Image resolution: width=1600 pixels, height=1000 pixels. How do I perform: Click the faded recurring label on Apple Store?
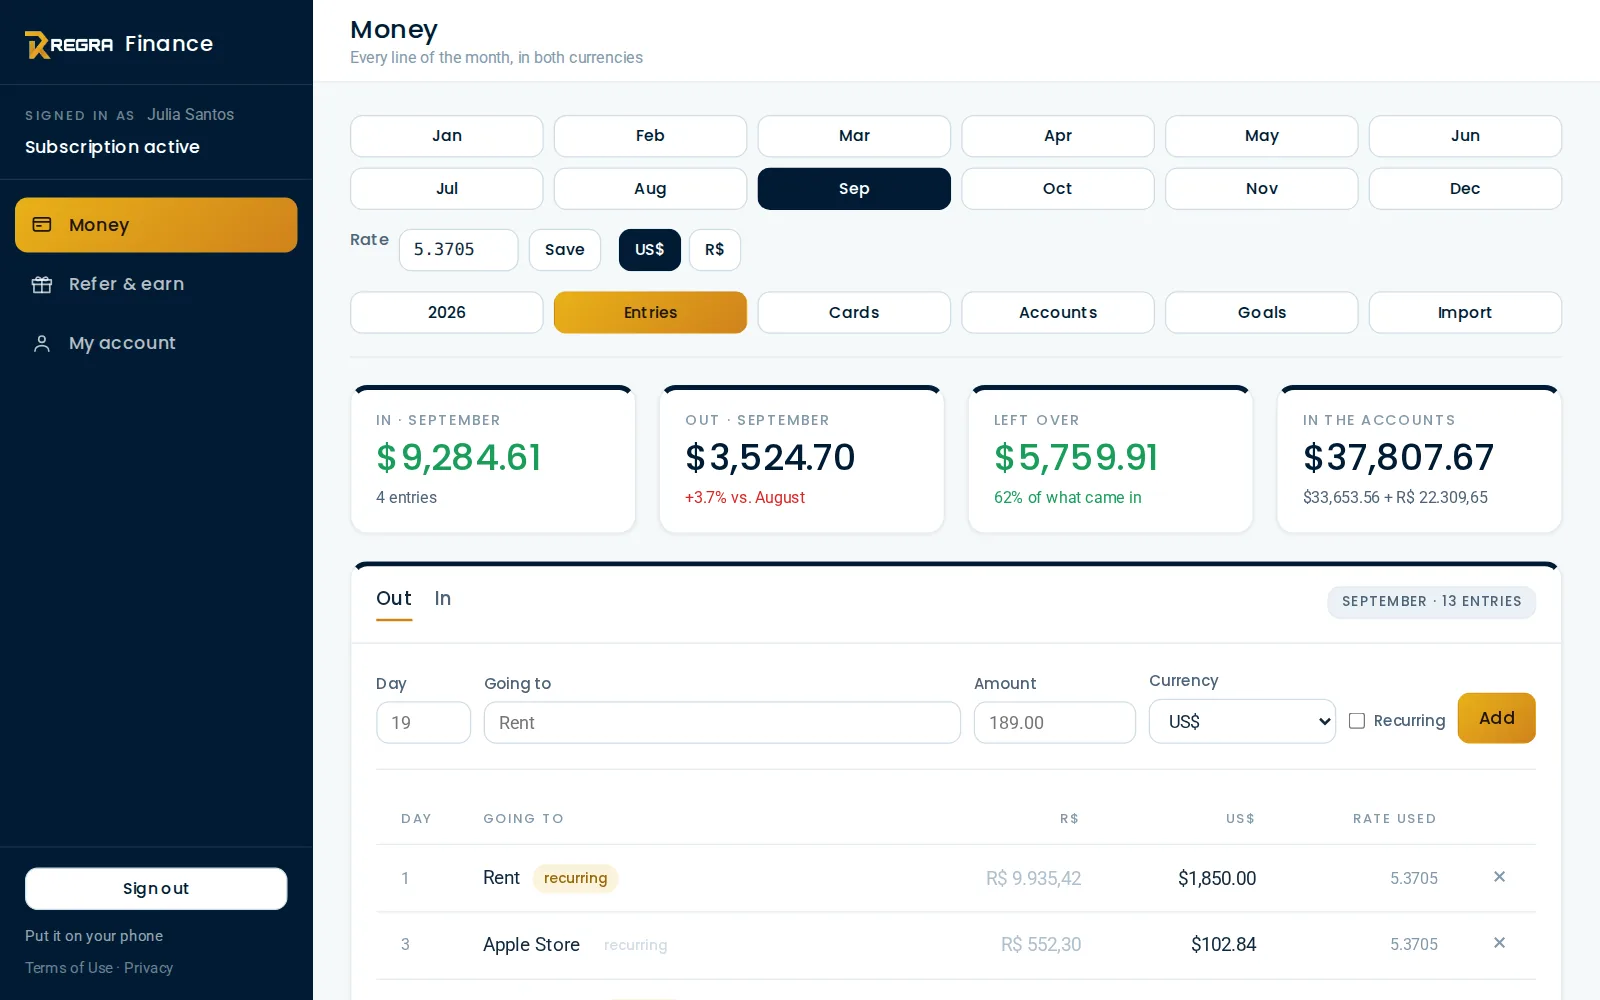click(635, 945)
